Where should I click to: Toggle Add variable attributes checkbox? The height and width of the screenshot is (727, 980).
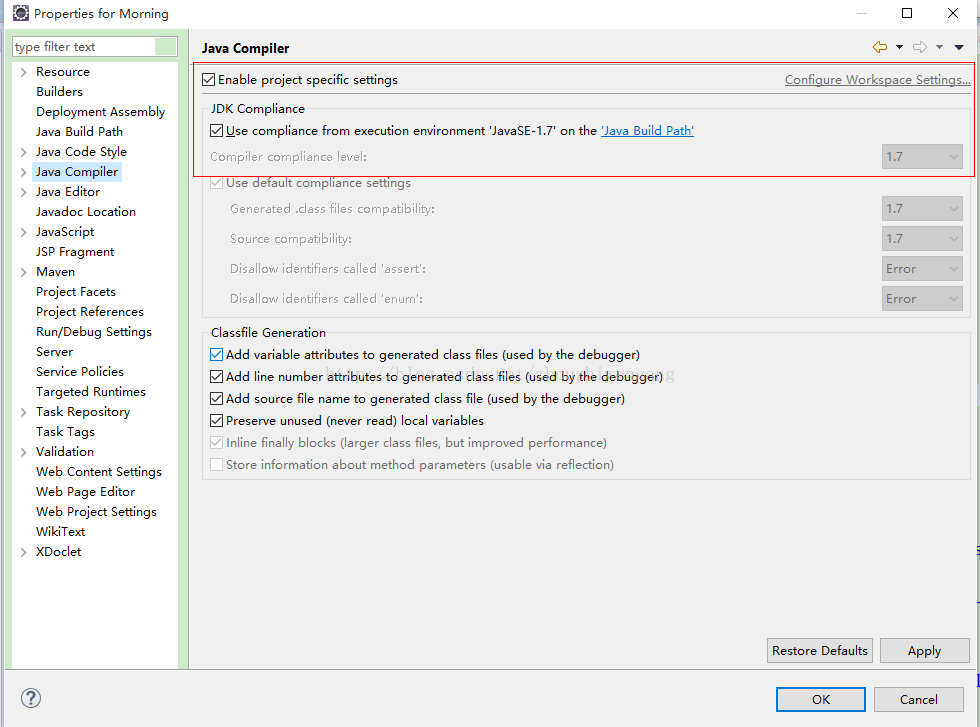coord(216,354)
